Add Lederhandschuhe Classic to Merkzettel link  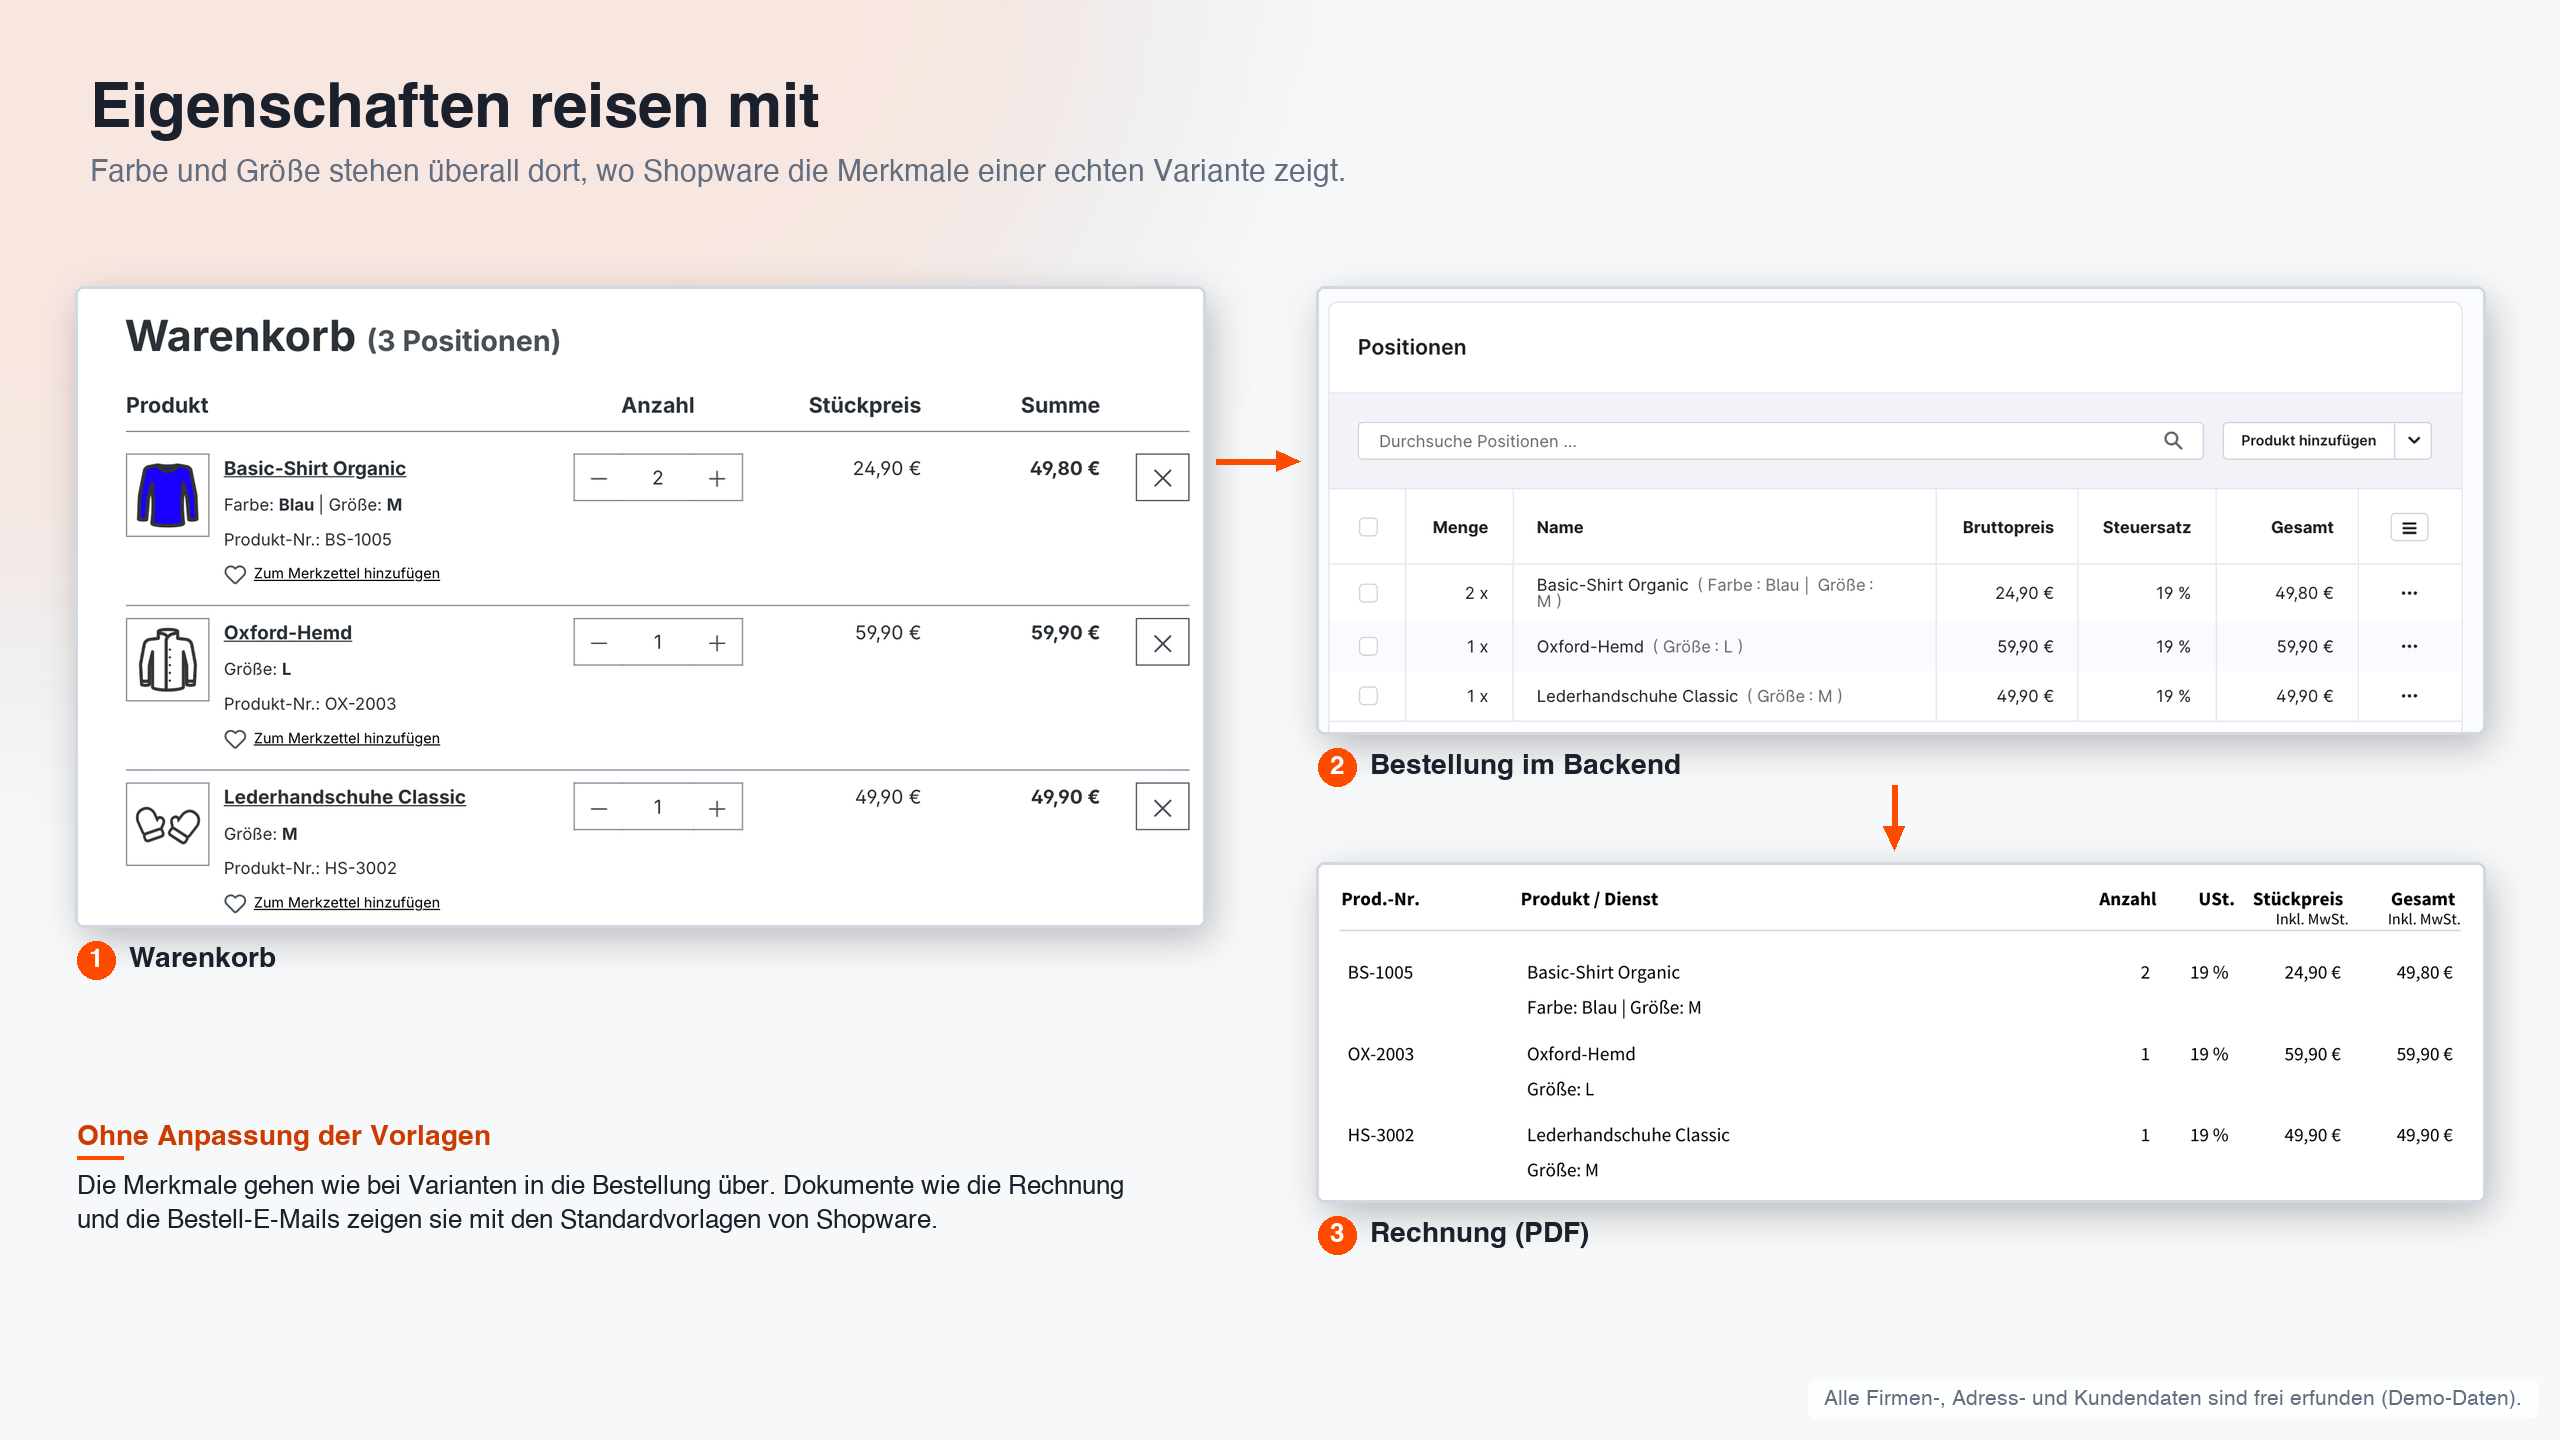(x=346, y=903)
